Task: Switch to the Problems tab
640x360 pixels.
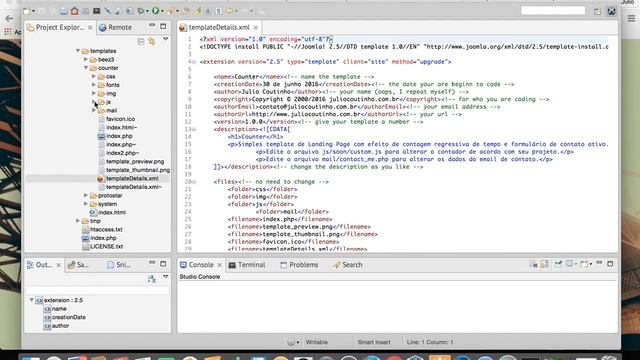Action: [299, 265]
